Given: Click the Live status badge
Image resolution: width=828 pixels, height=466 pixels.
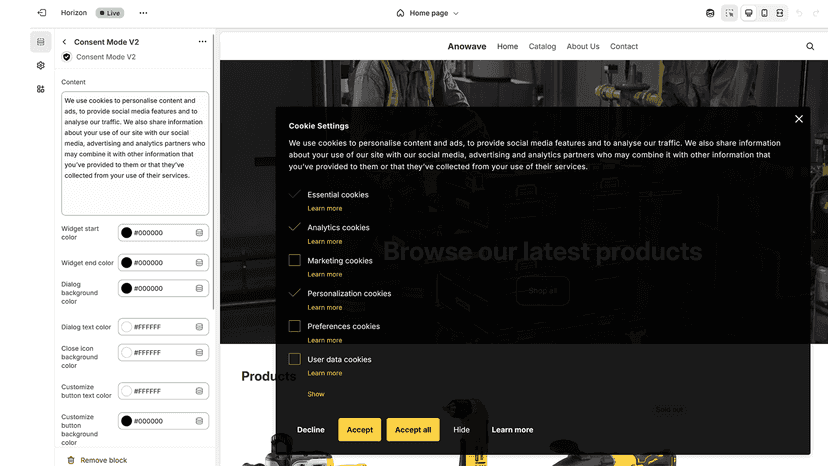Looking at the screenshot, I should tap(110, 13).
